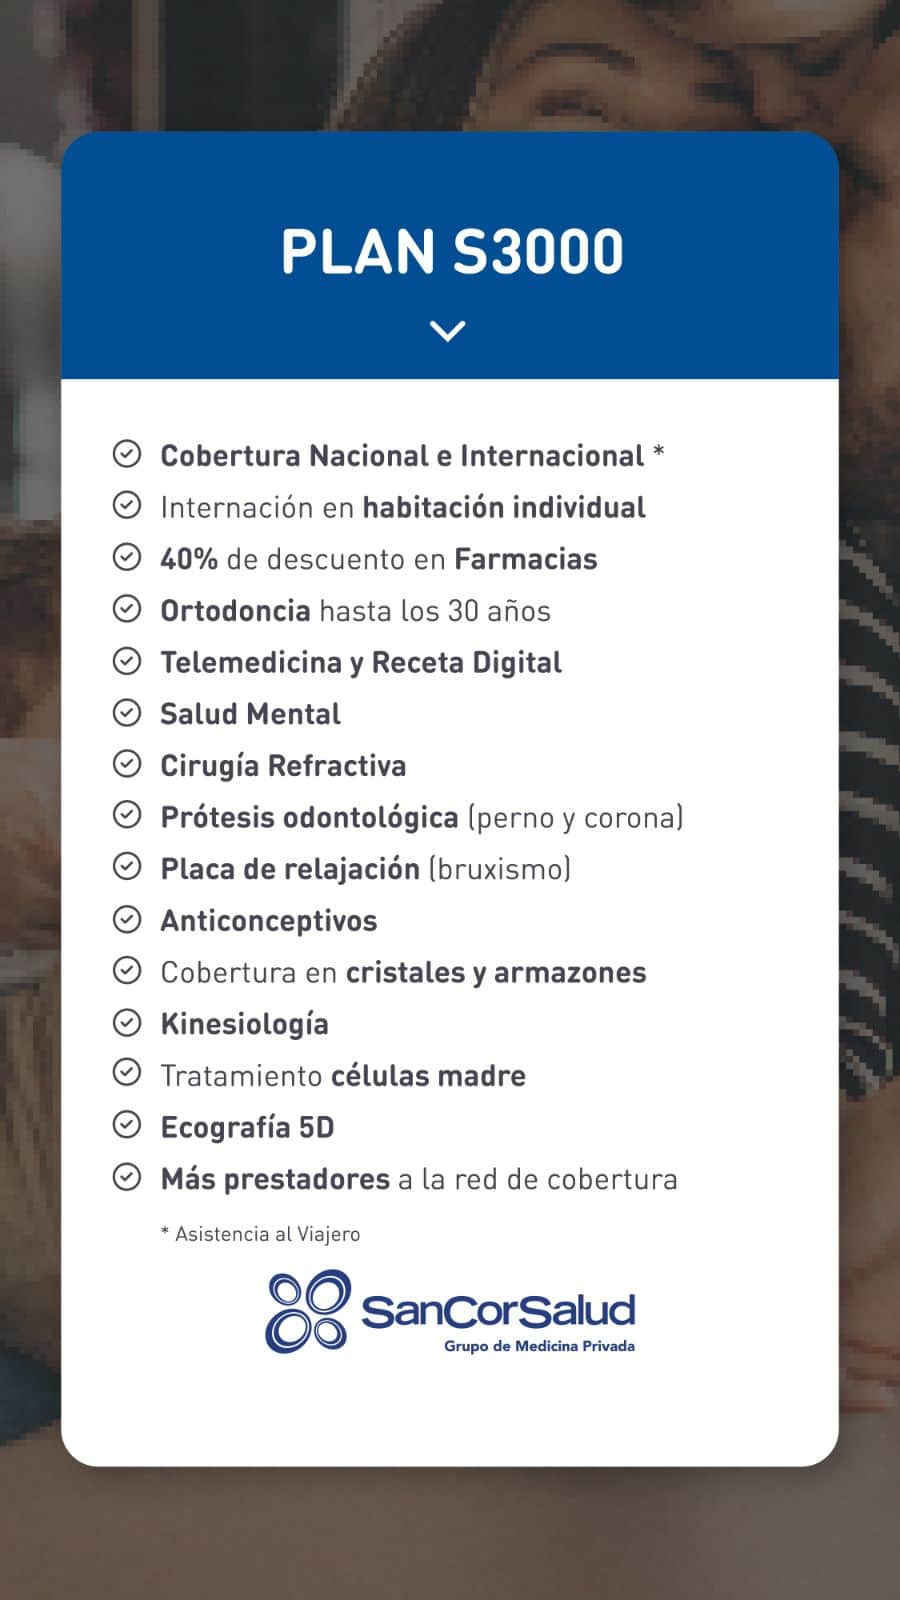Click the check icon beside Tratamiento células madre
The height and width of the screenshot is (1600, 900).
click(x=127, y=1074)
